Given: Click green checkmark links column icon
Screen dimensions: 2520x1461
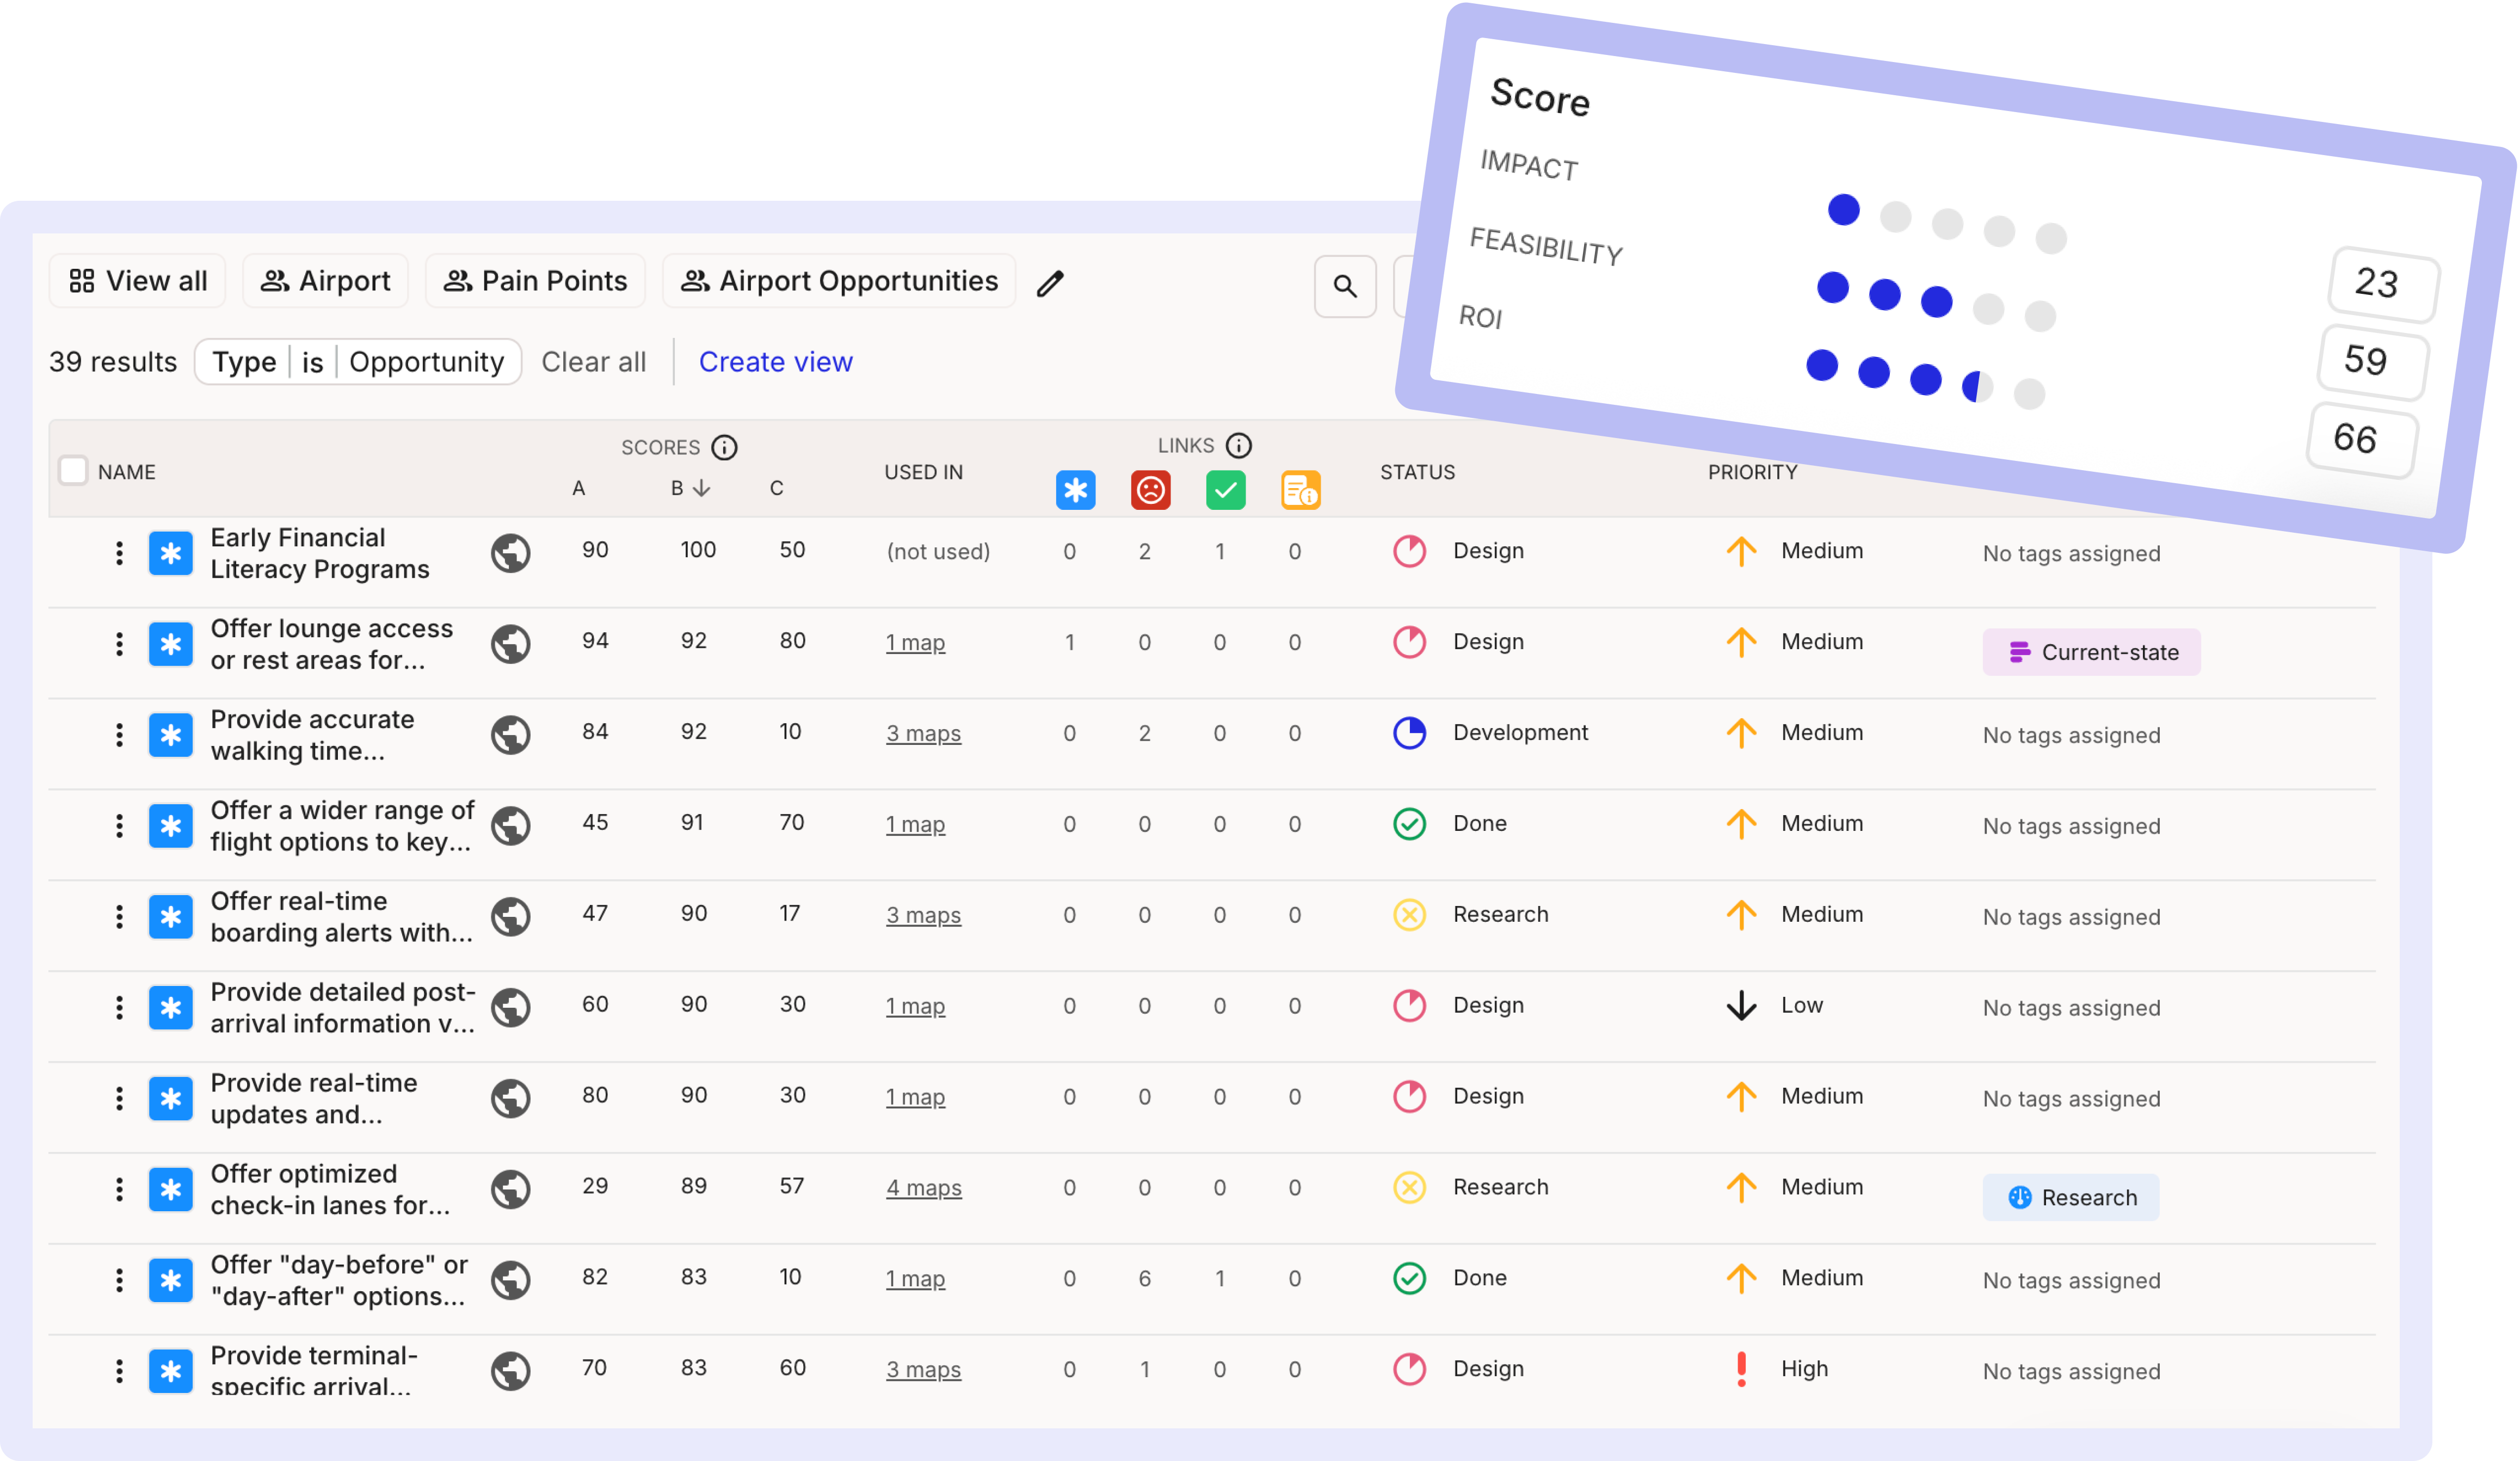Looking at the screenshot, I should pyautogui.click(x=1225, y=490).
